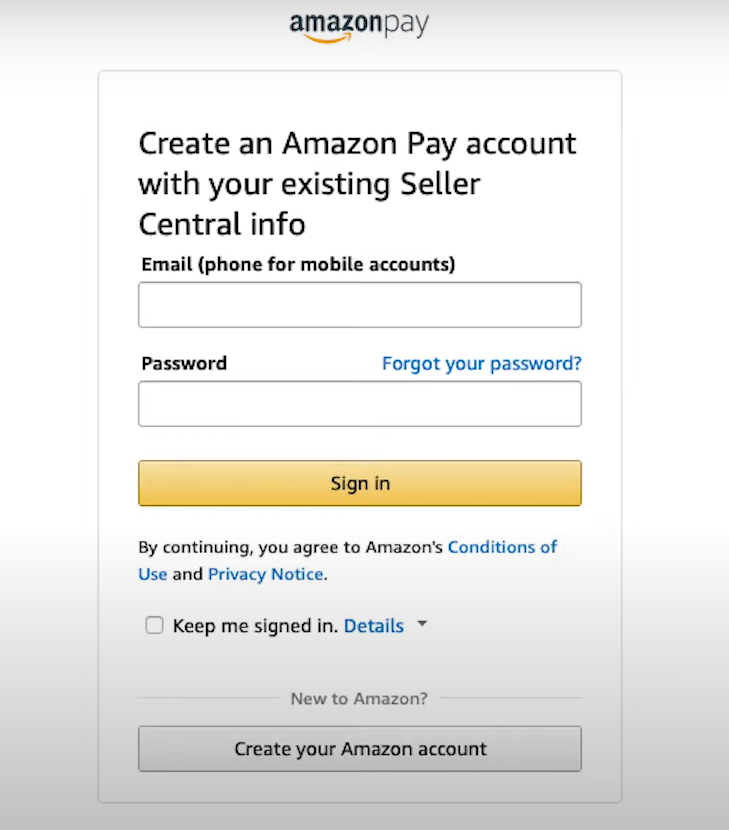The image size is (729, 830).
Task: Click Create your Amazon account button
Action: 360,748
